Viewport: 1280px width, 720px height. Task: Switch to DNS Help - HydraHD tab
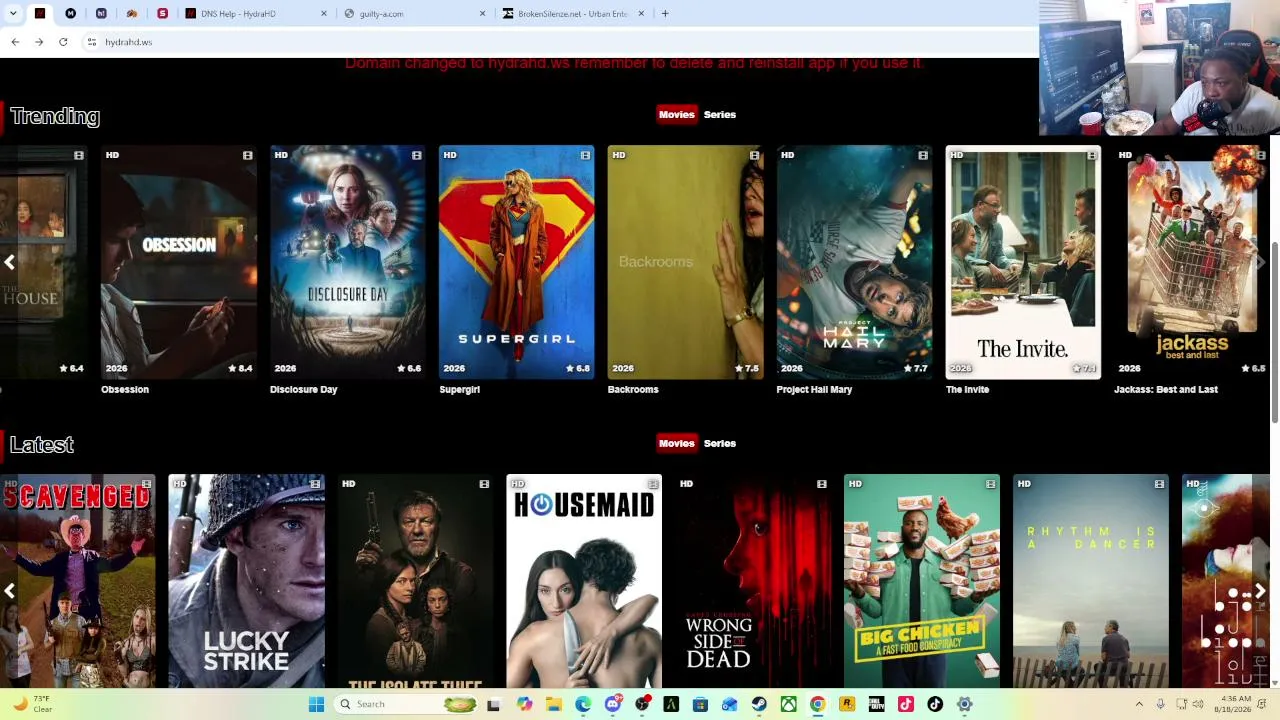(x=256, y=14)
